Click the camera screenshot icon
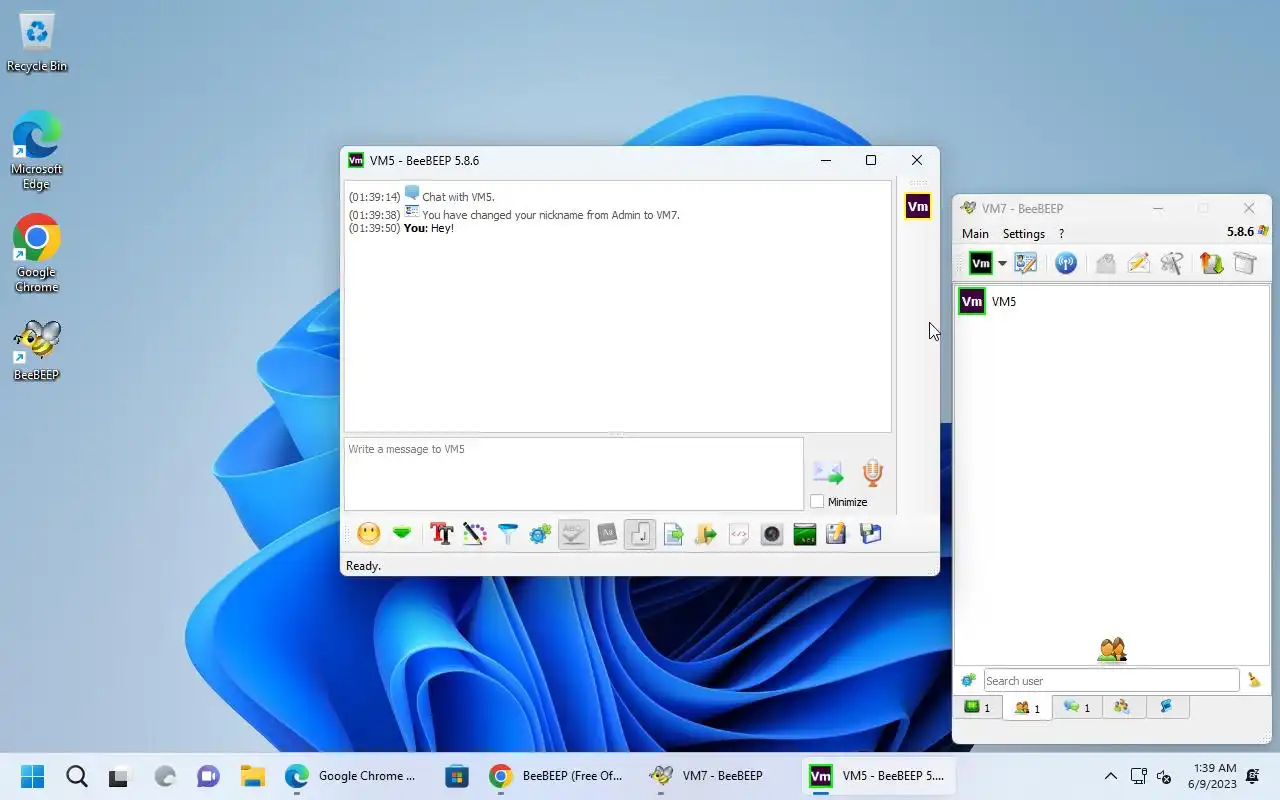This screenshot has height=800, width=1280. pos(772,534)
